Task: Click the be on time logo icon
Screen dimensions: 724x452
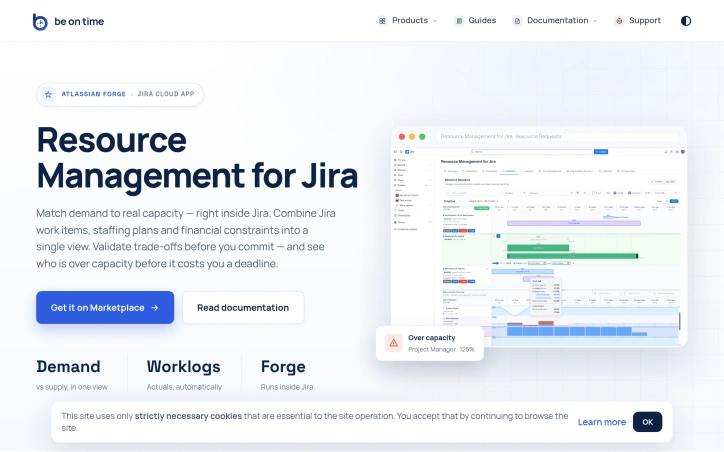Action: 40,22
